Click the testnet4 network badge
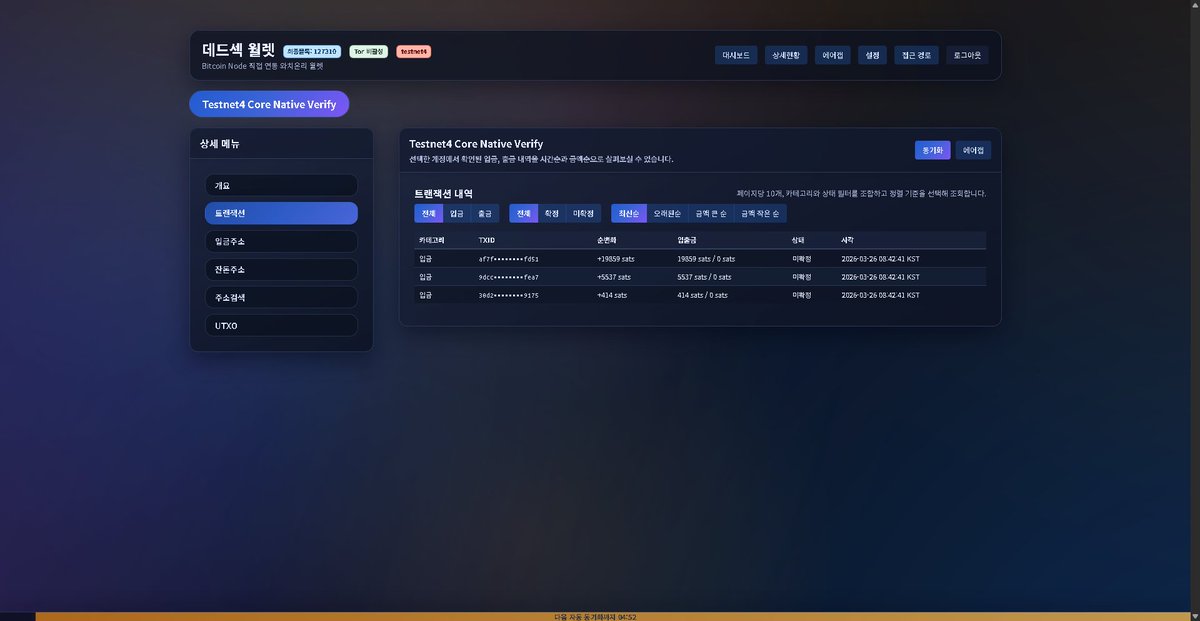Image resolution: width=1200 pixels, height=621 pixels. (x=414, y=51)
